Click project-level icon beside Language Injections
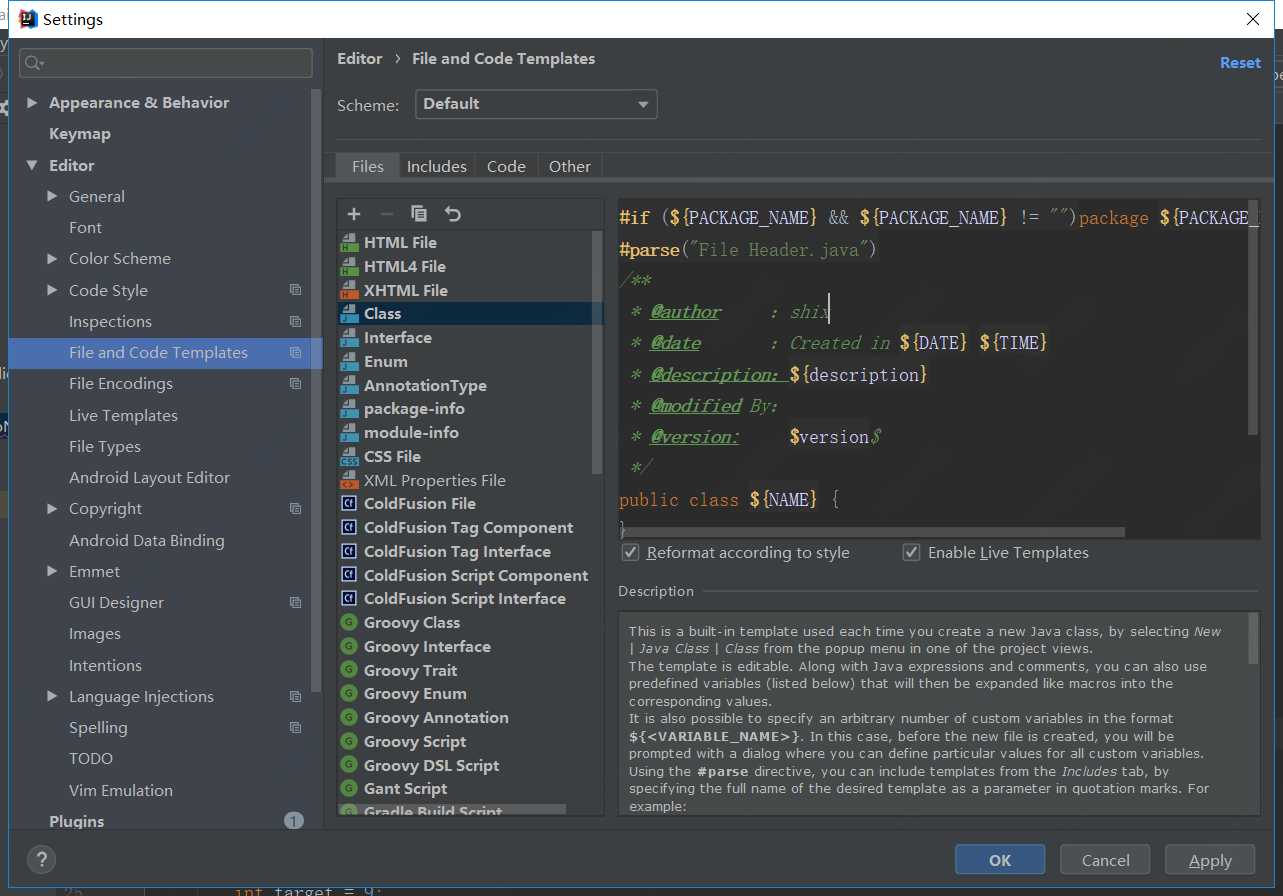Screen dimensions: 1283x896 295,696
